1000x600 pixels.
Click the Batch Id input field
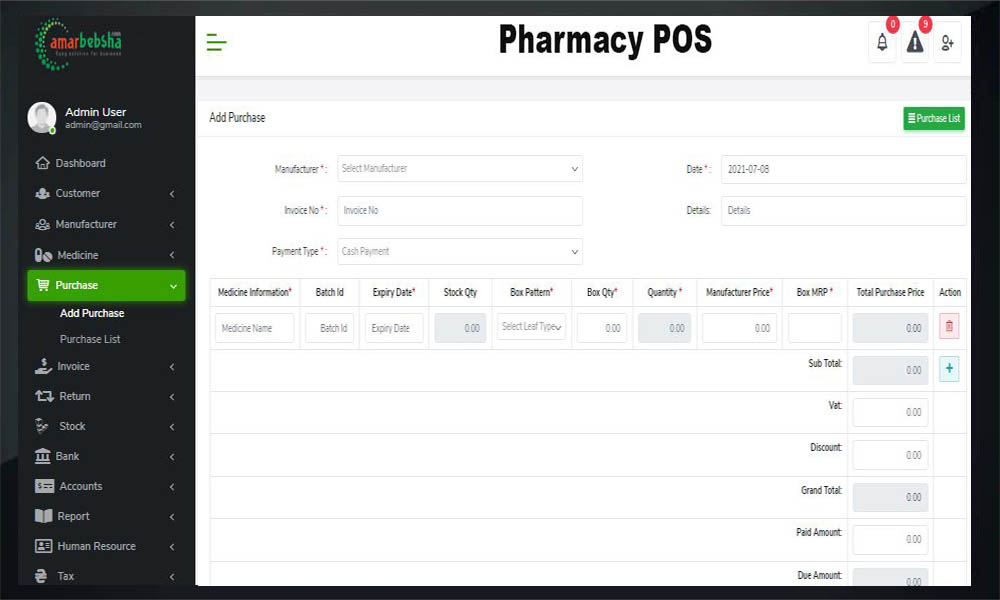tap(330, 328)
